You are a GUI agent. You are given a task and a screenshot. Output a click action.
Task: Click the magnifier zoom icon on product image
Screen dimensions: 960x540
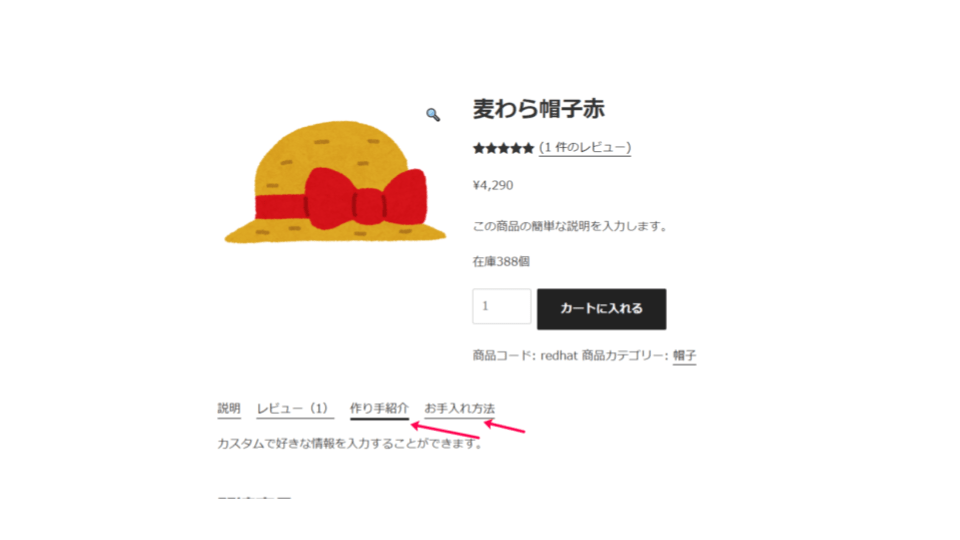pyautogui.click(x=433, y=114)
